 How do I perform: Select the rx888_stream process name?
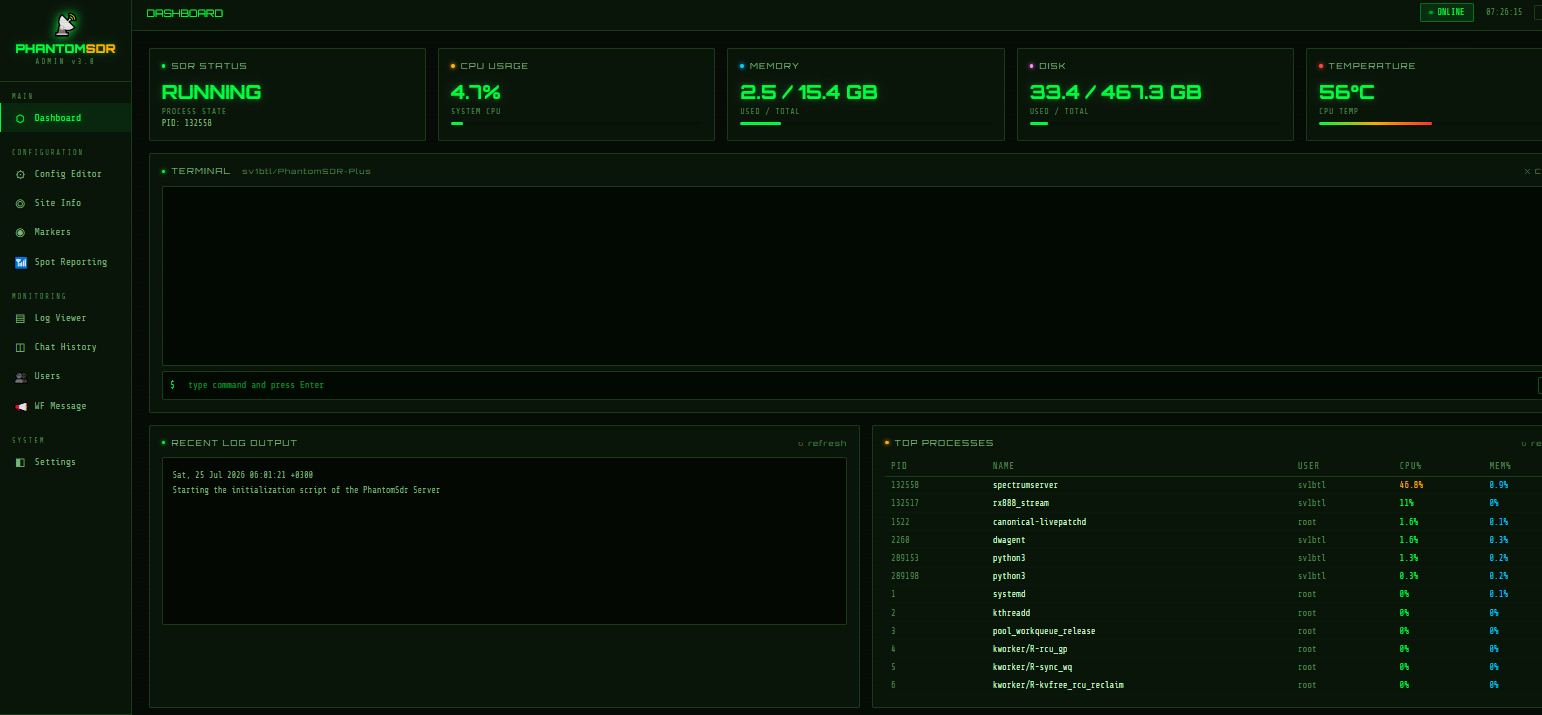(x=1020, y=503)
